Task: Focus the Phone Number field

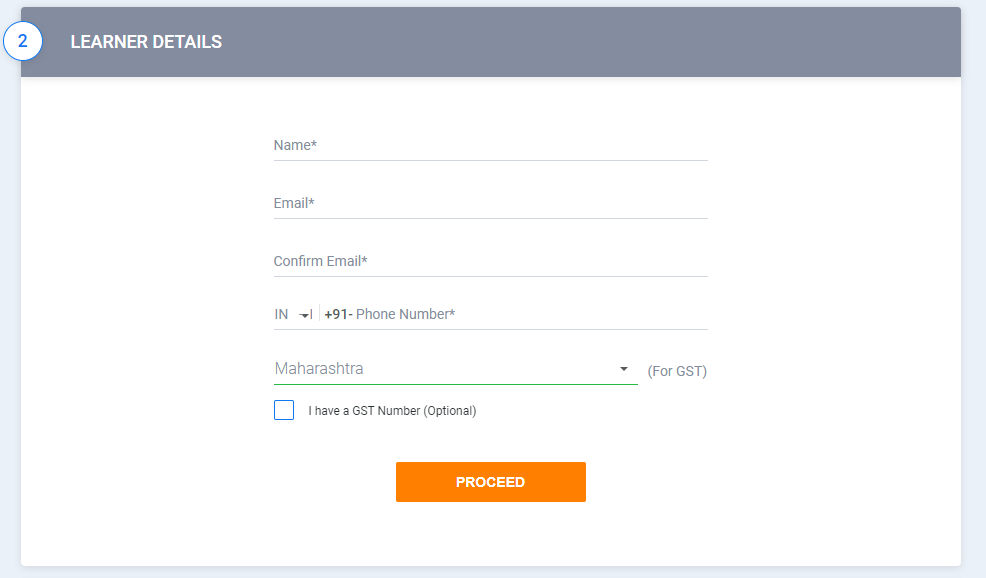Action: coord(530,314)
